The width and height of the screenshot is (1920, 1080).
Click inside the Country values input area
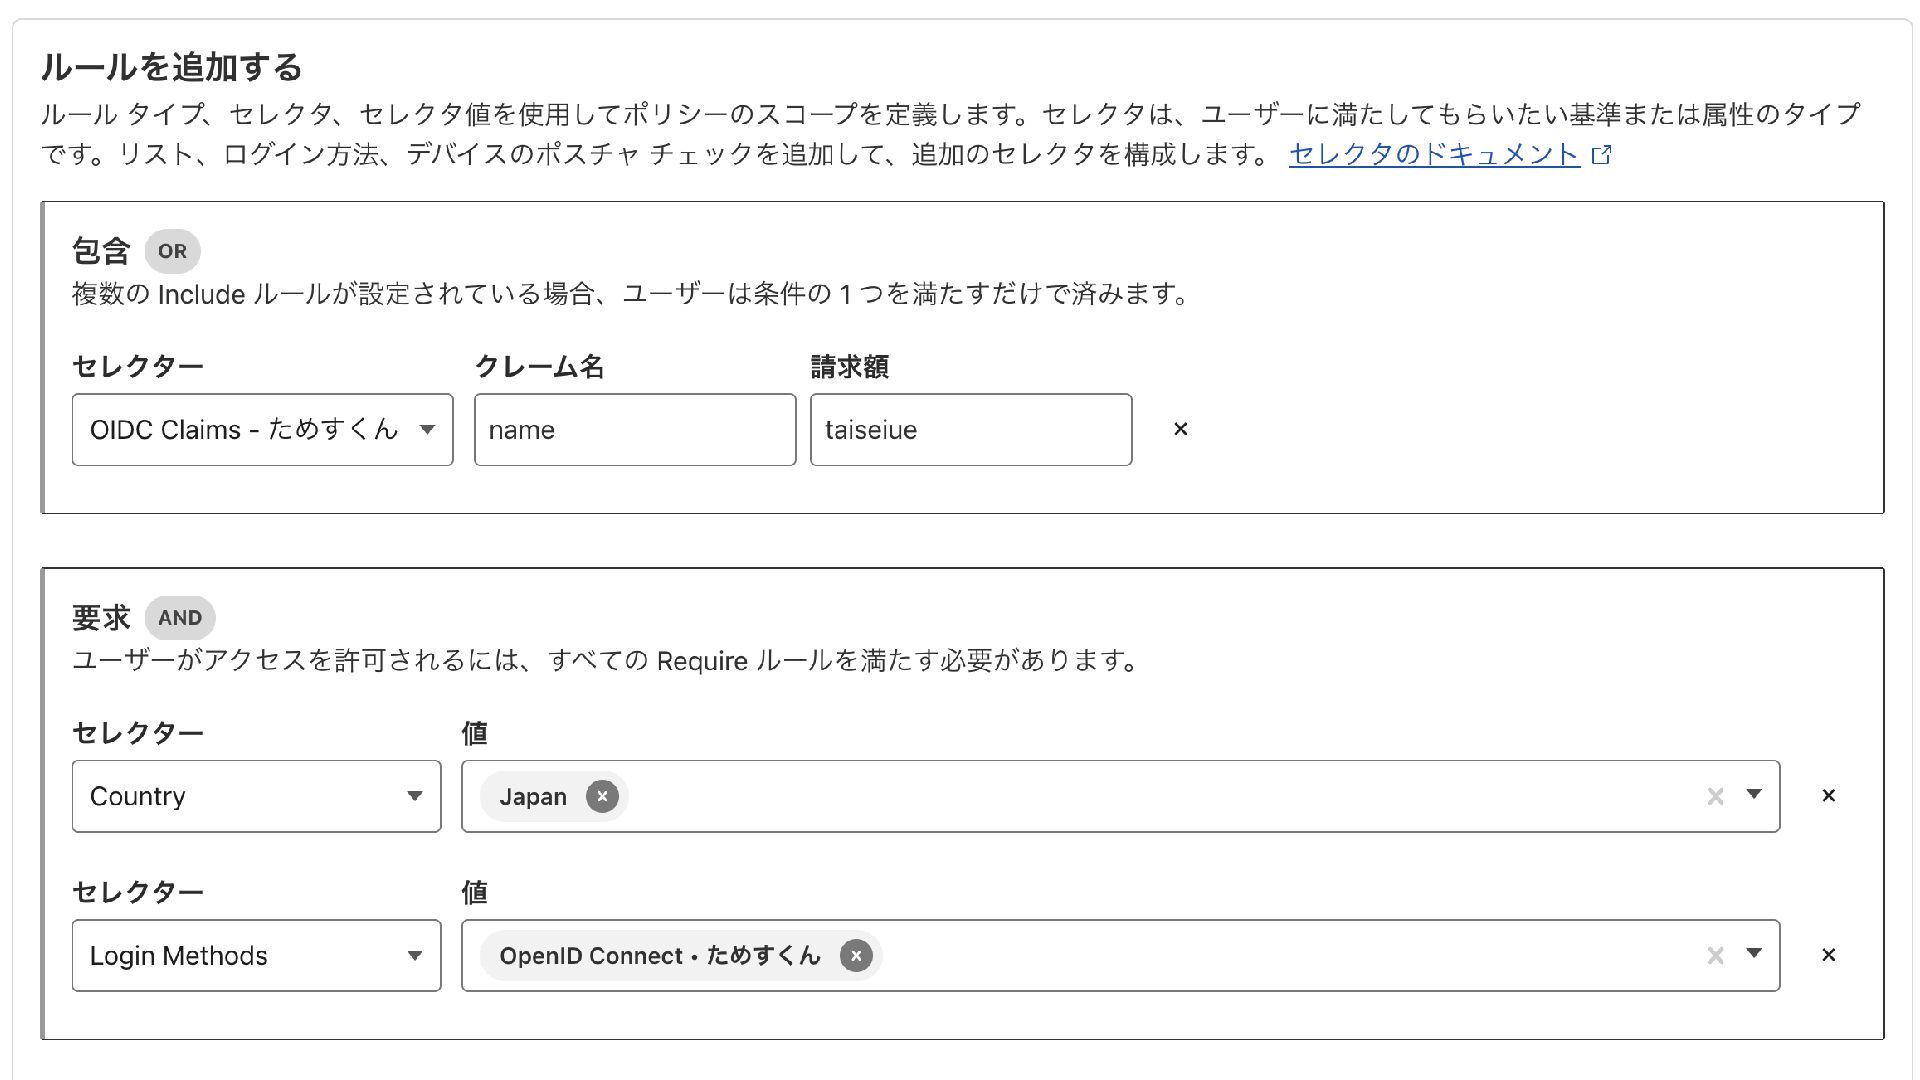1150,796
